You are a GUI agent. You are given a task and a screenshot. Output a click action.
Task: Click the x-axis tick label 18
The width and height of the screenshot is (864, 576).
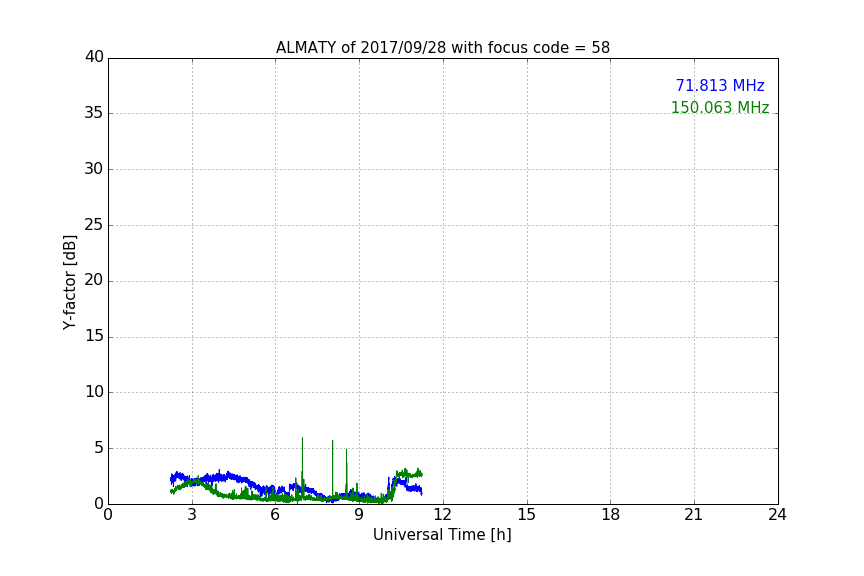pos(611,515)
